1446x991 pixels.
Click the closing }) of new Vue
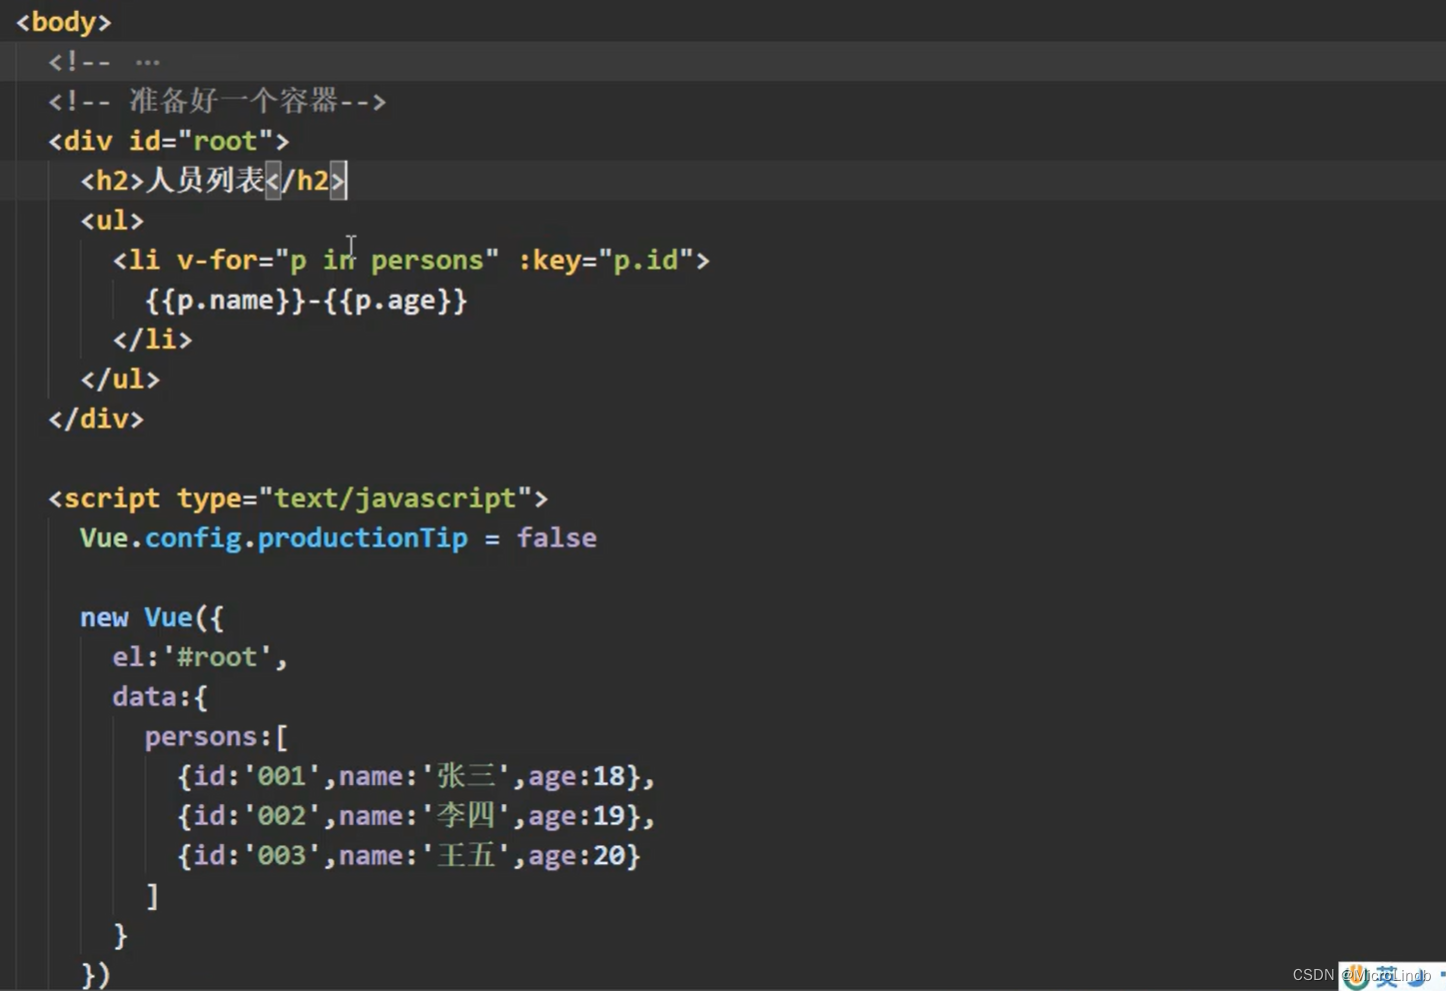point(96,975)
